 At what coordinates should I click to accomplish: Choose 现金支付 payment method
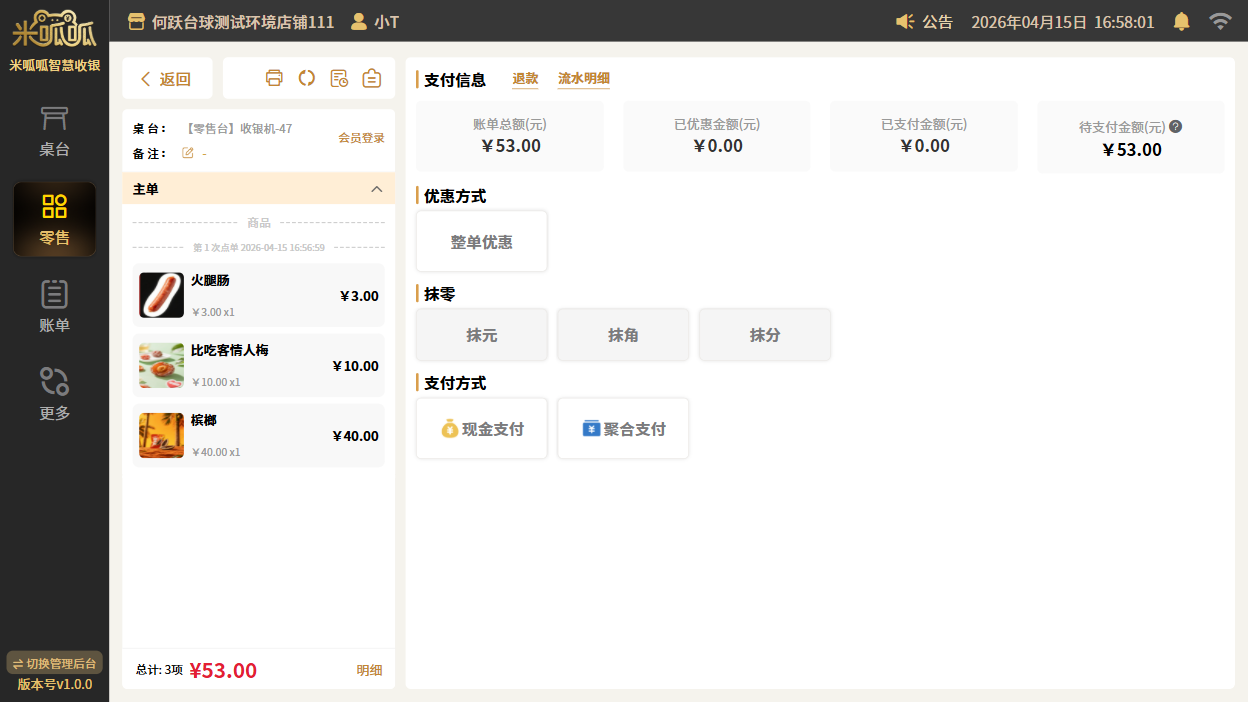click(482, 429)
